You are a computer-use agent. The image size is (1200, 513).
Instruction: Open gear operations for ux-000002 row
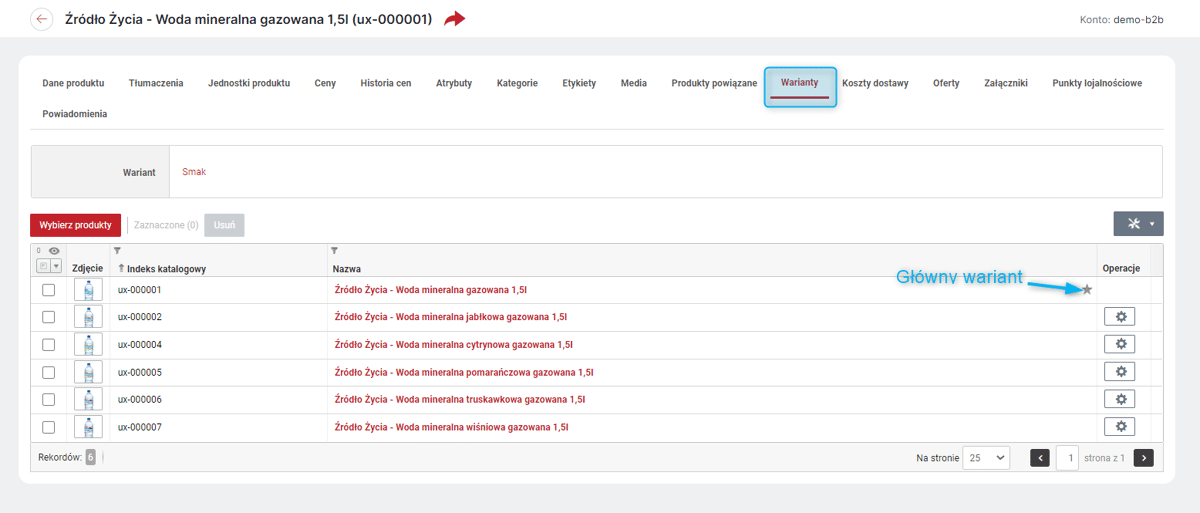(1120, 316)
